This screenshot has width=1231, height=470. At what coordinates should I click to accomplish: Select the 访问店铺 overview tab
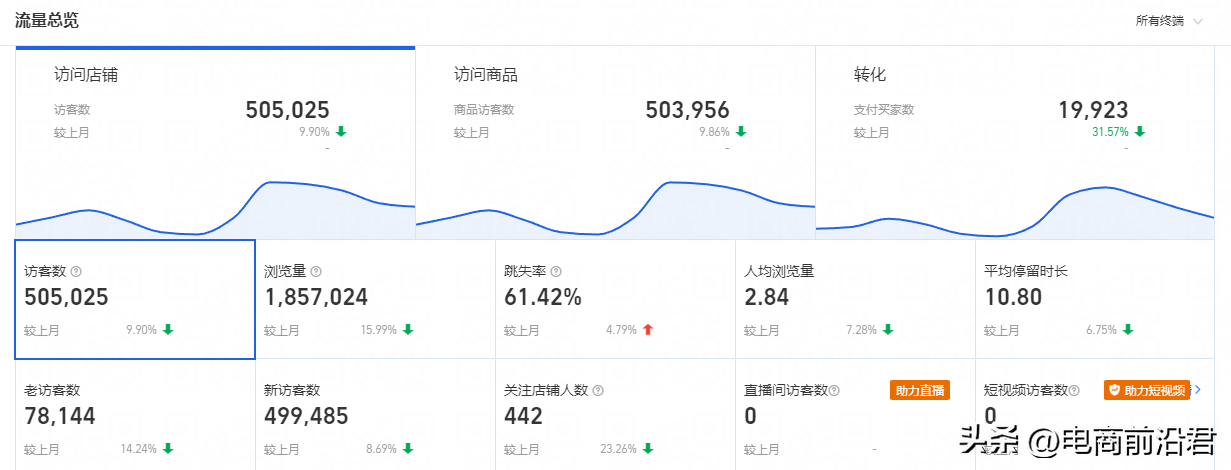[x=215, y=142]
